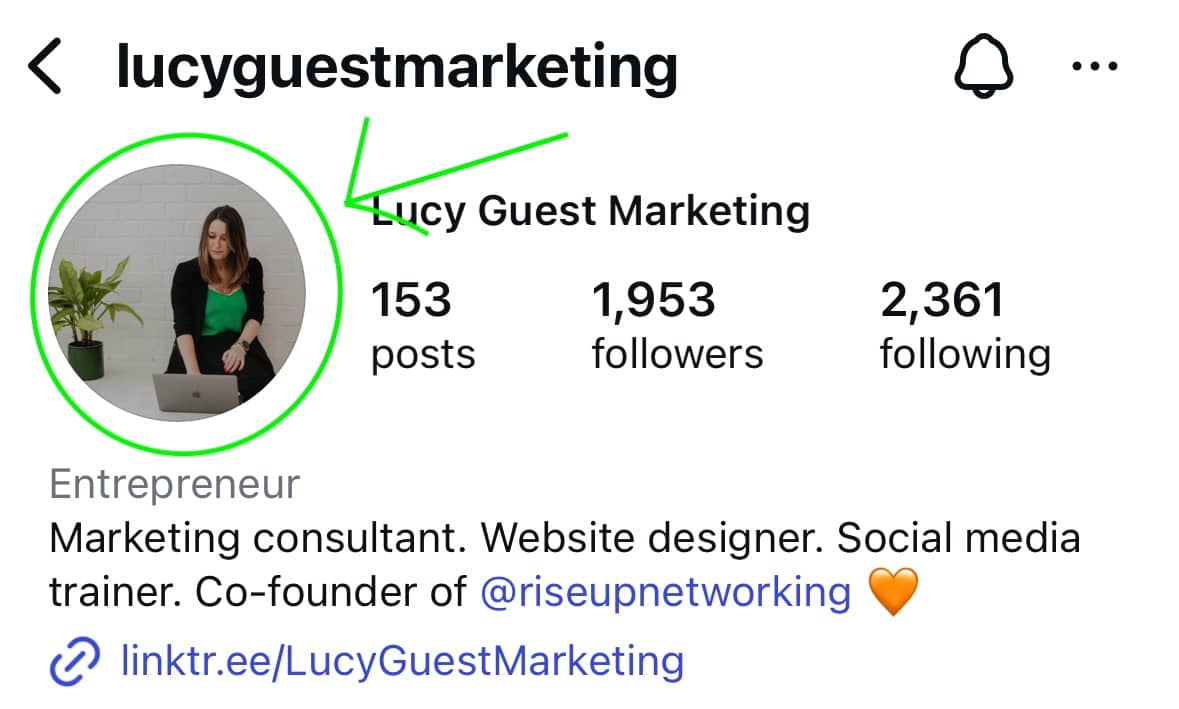Open notifications bell for this profile
Screen dimensions: 1179x709
[x=984, y=66]
